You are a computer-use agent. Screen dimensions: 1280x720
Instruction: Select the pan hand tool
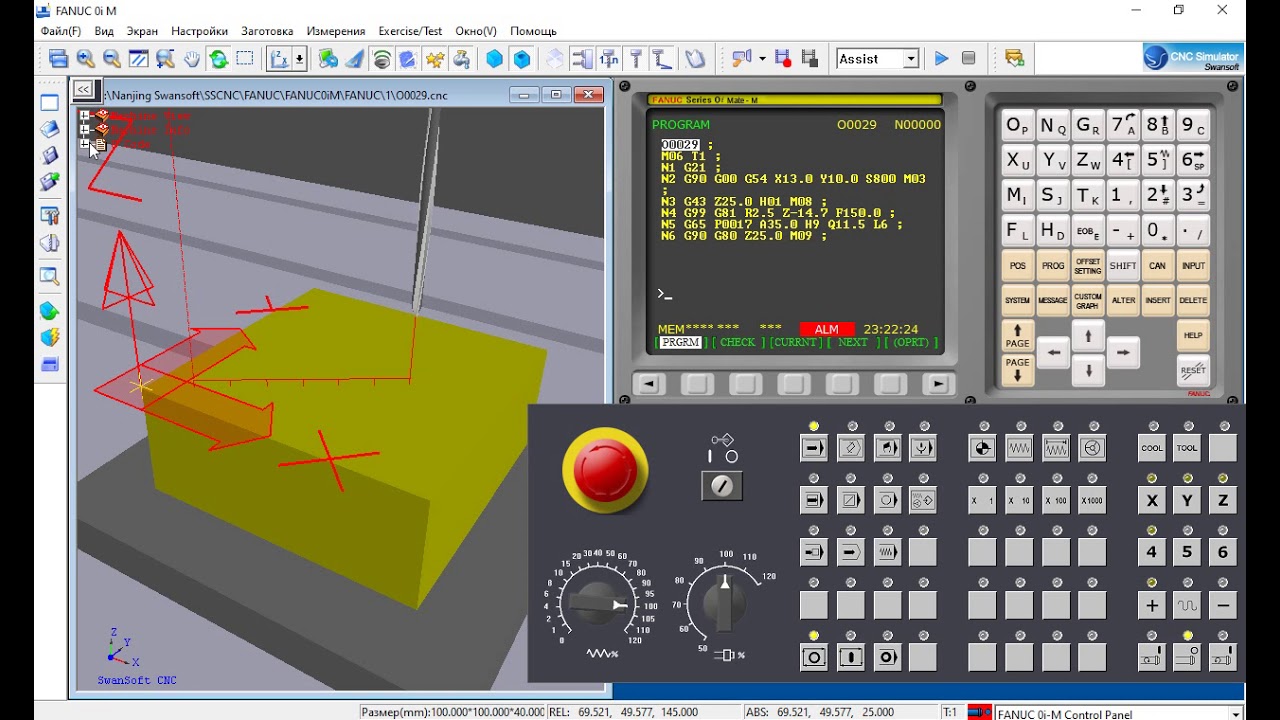pyautogui.click(x=191, y=59)
